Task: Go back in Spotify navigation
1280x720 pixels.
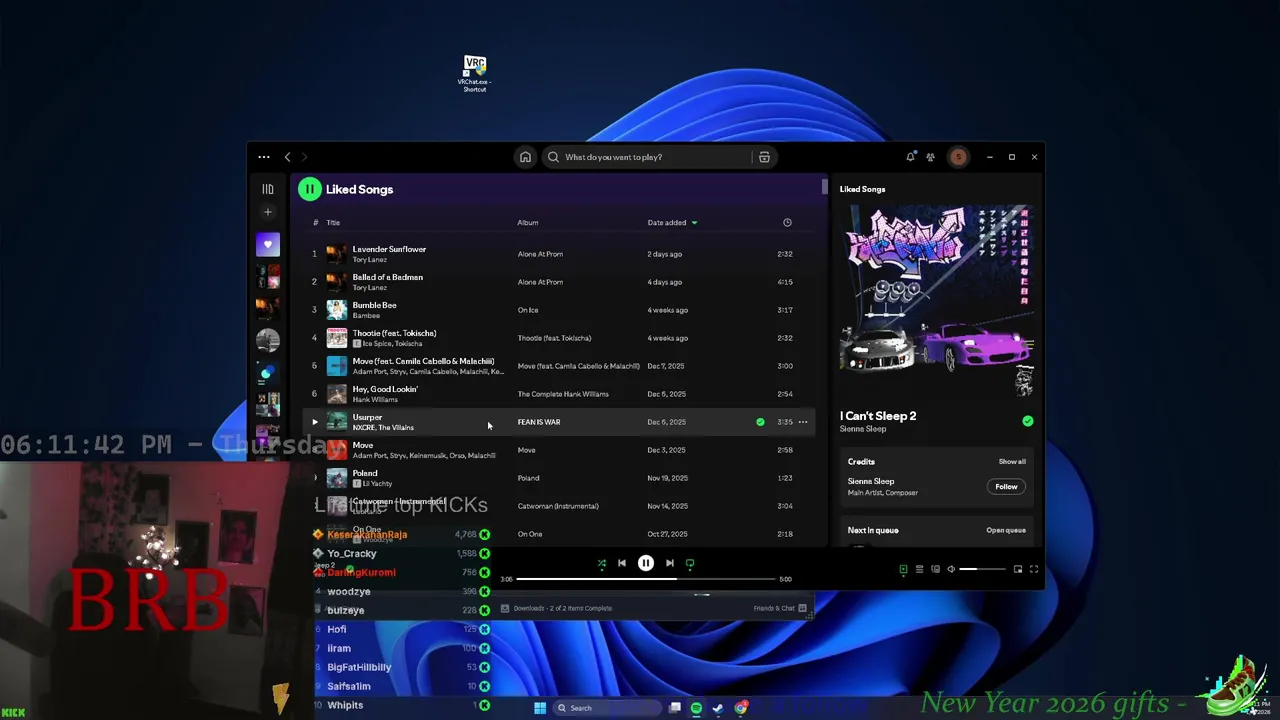Action: pyautogui.click(x=287, y=157)
